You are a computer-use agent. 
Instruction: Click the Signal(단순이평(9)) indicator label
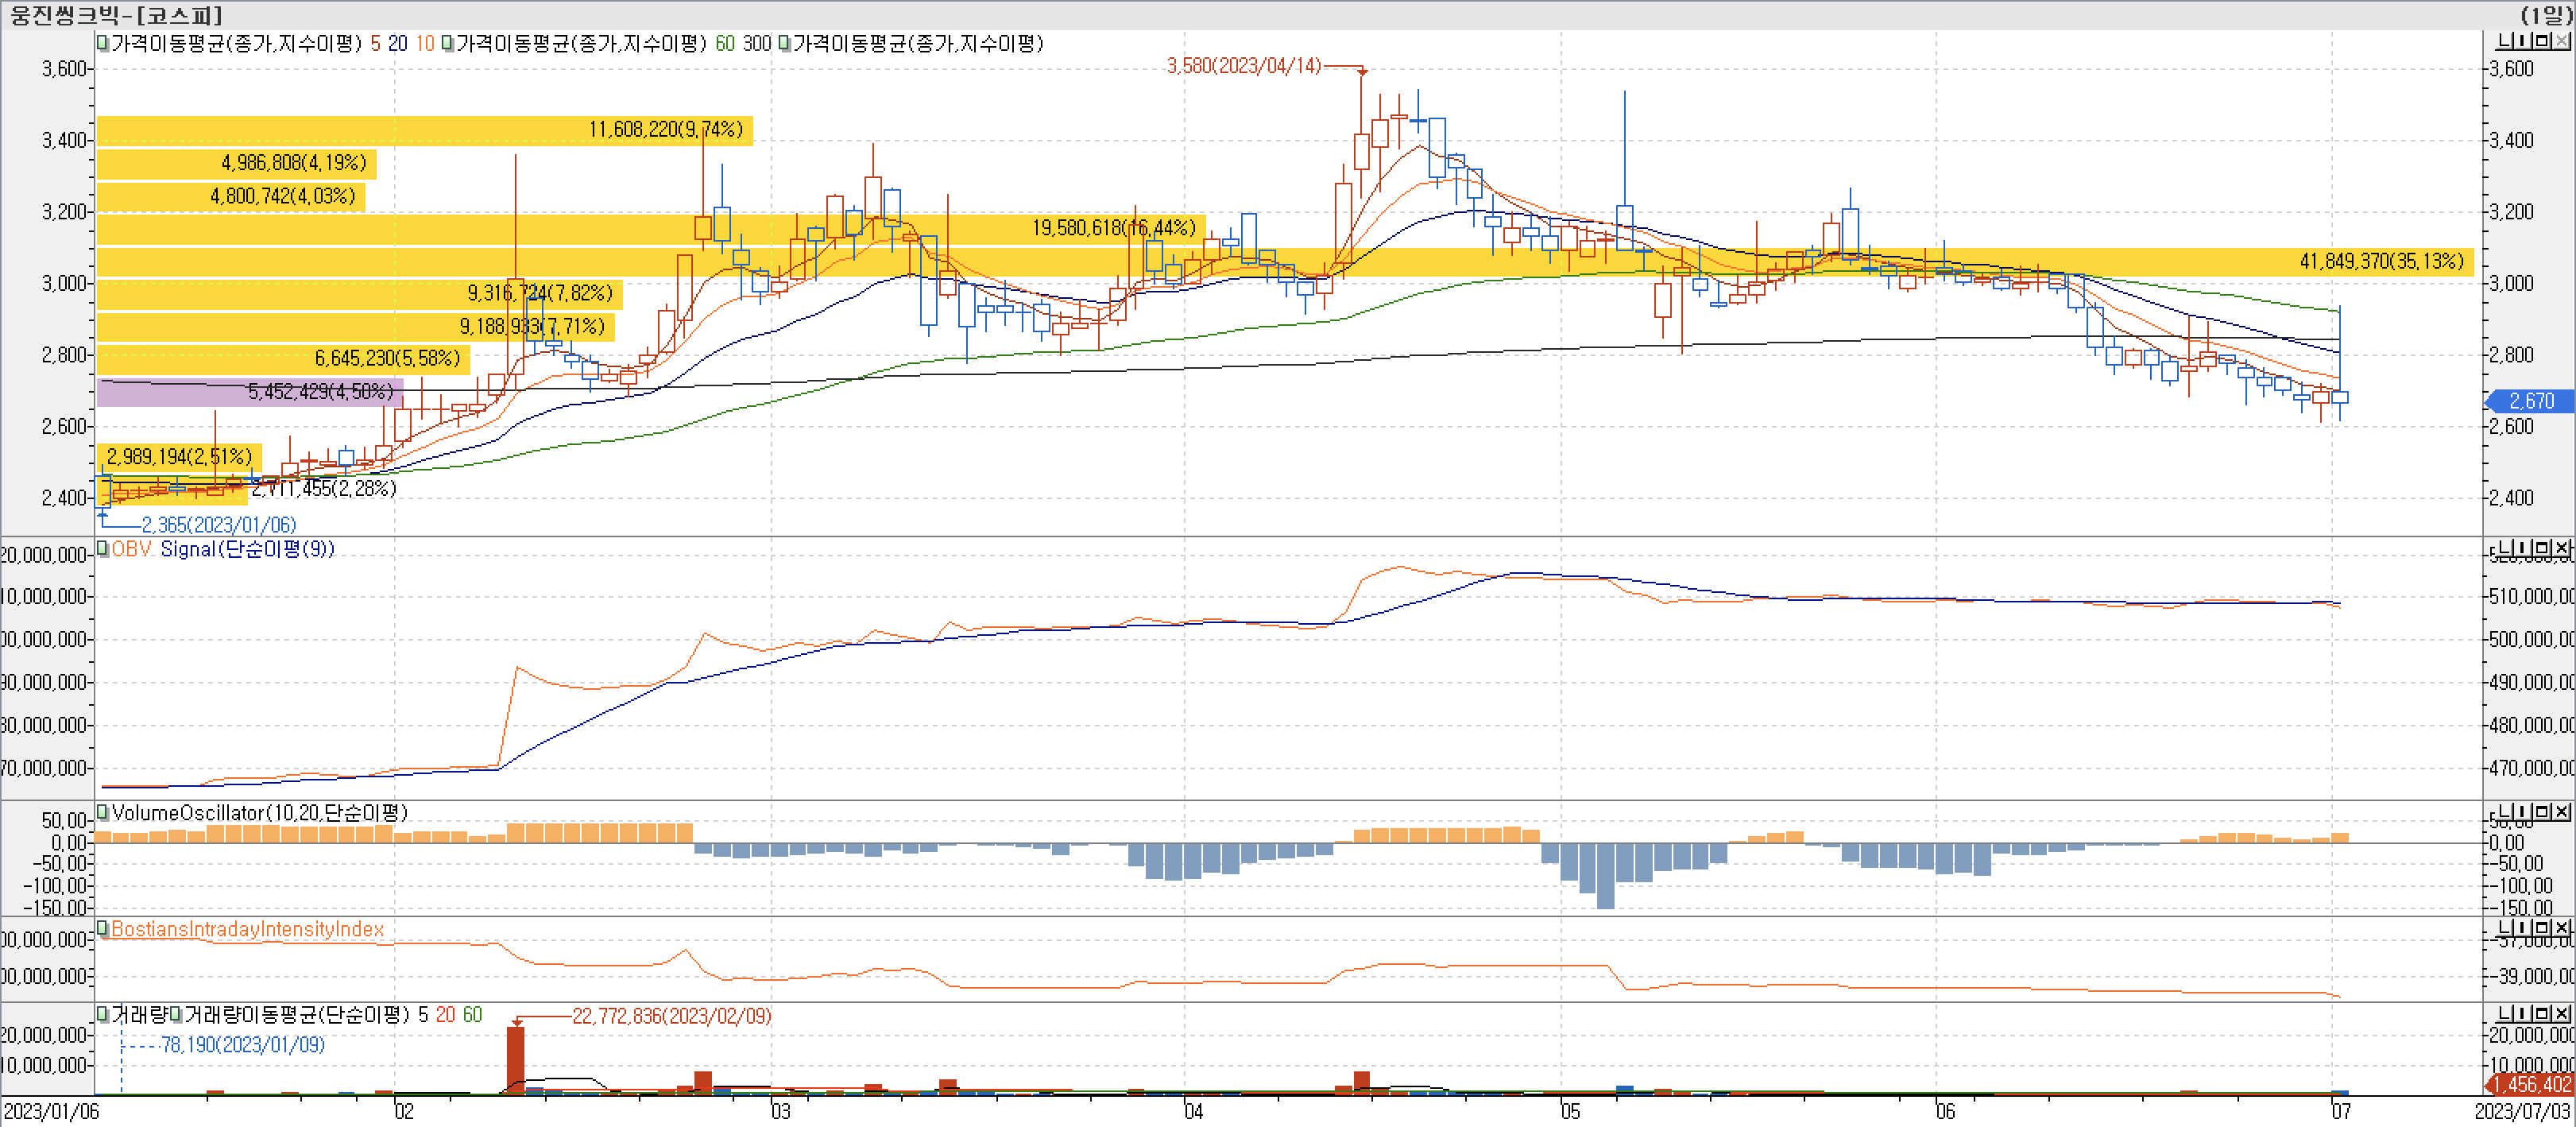pyautogui.click(x=247, y=548)
